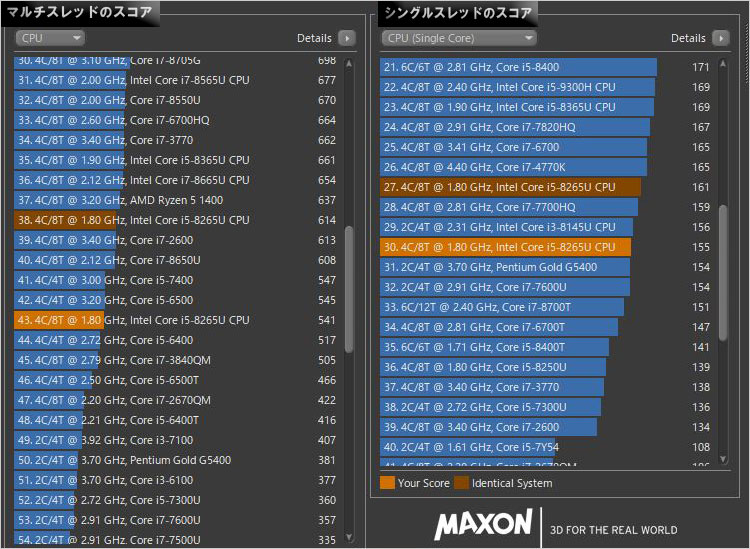The image size is (750, 549).
Task: Select row 41 Core i5-7400
Action: (x=175, y=280)
